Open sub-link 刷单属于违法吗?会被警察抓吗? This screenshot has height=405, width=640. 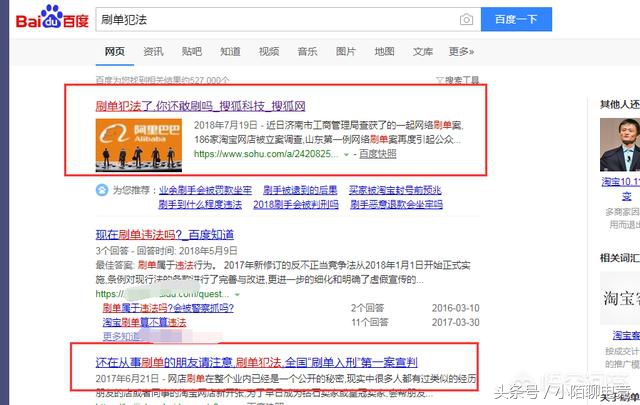(168, 308)
